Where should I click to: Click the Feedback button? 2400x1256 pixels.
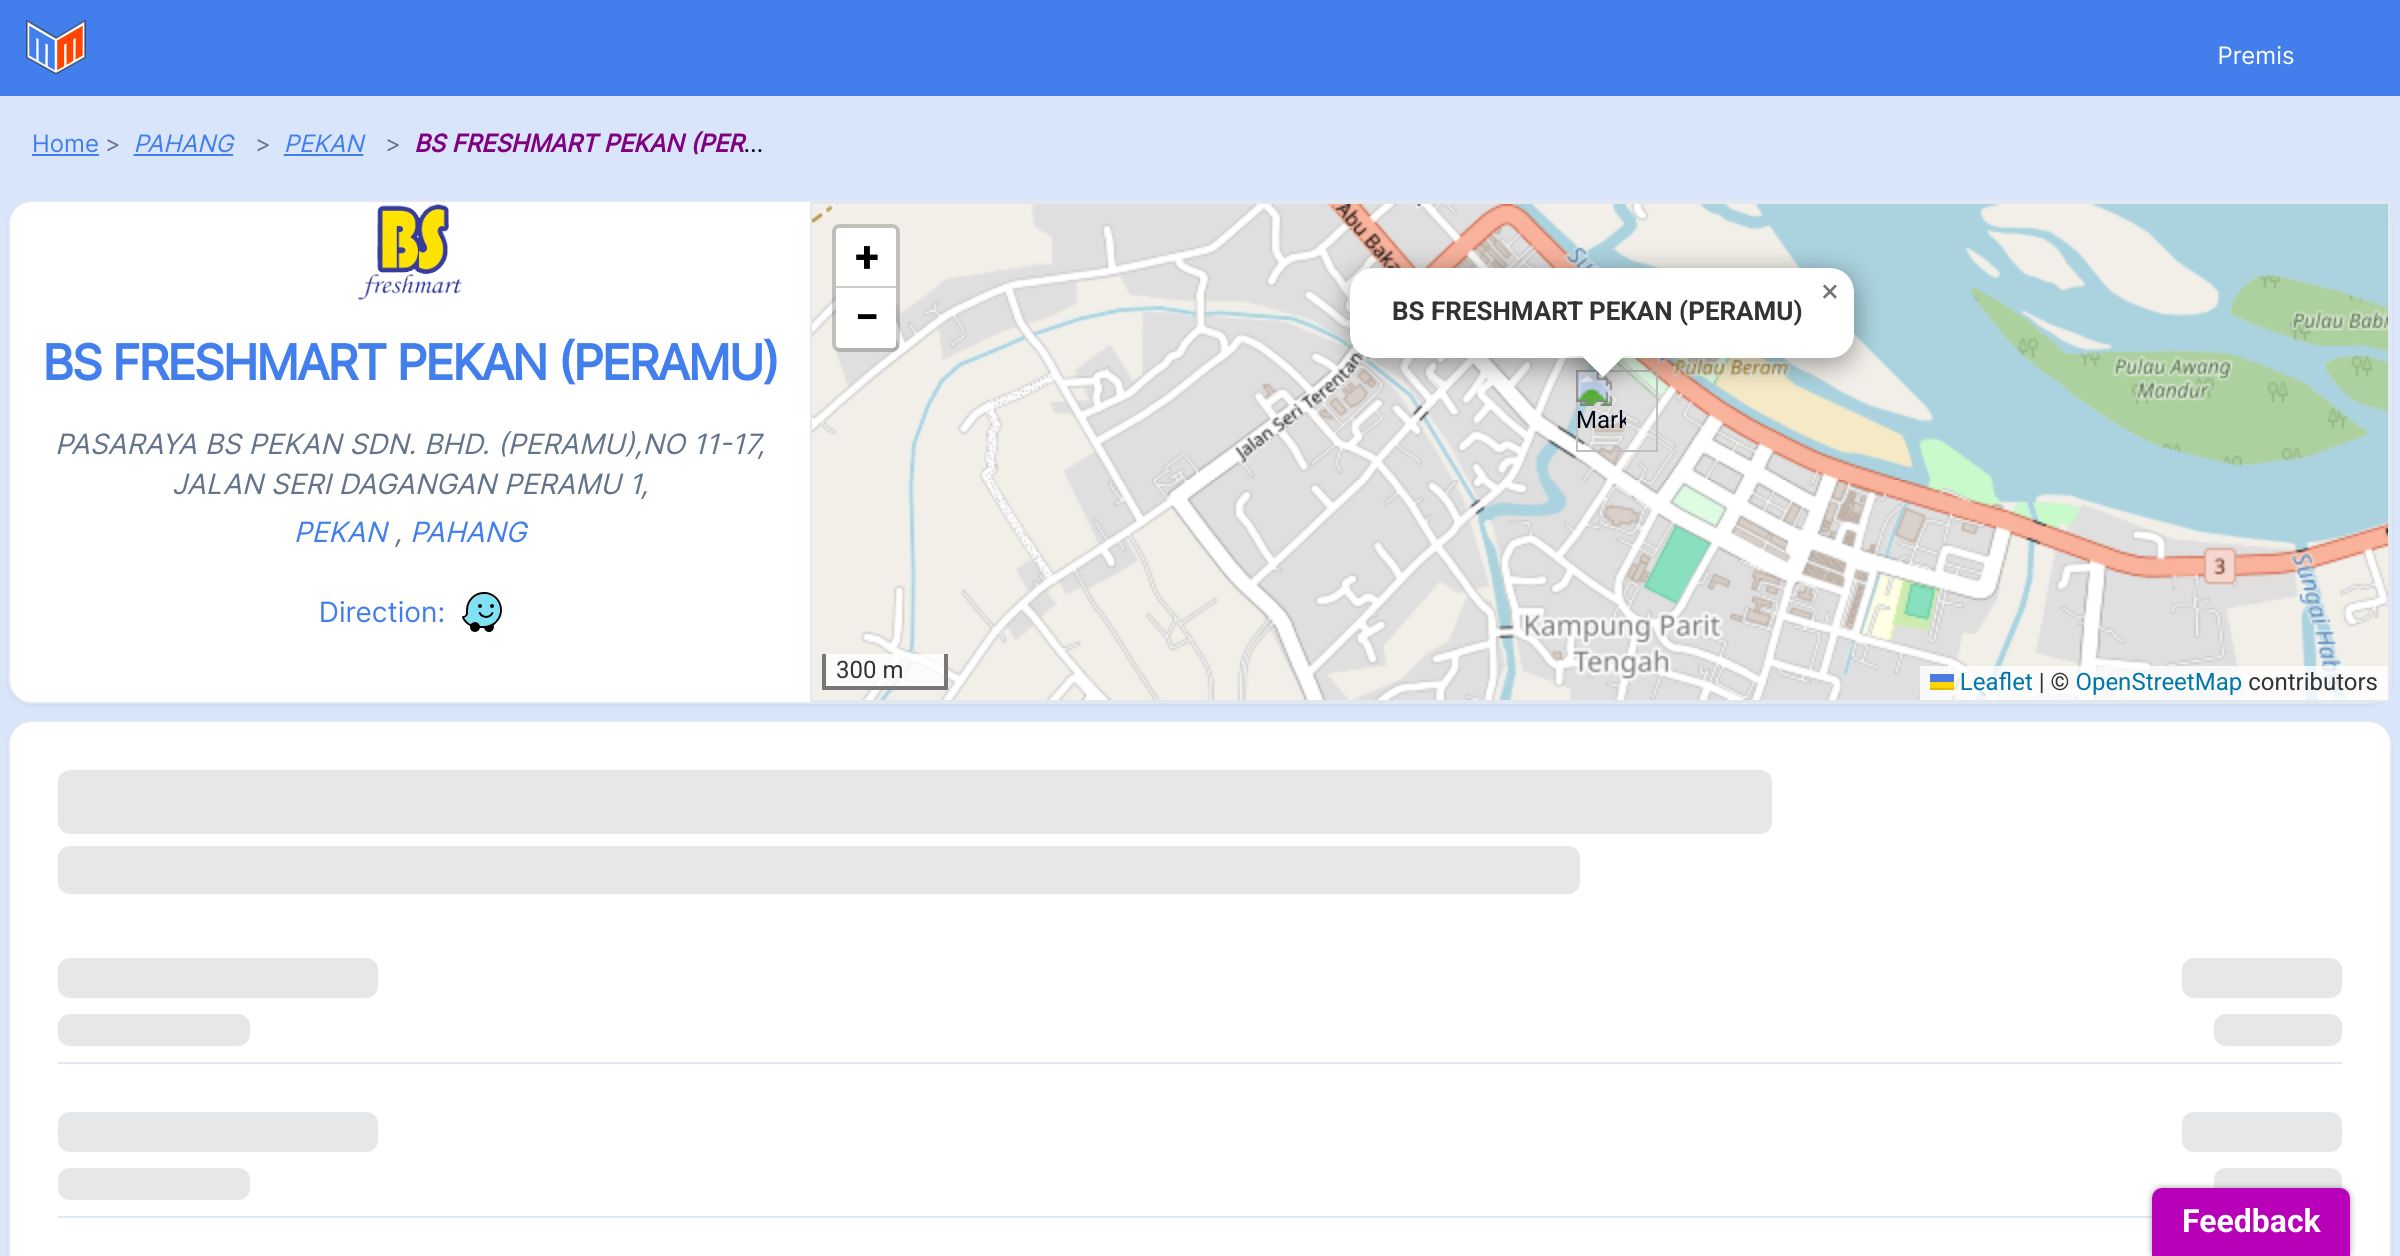pyautogui.click(x=2250, y=1221)
